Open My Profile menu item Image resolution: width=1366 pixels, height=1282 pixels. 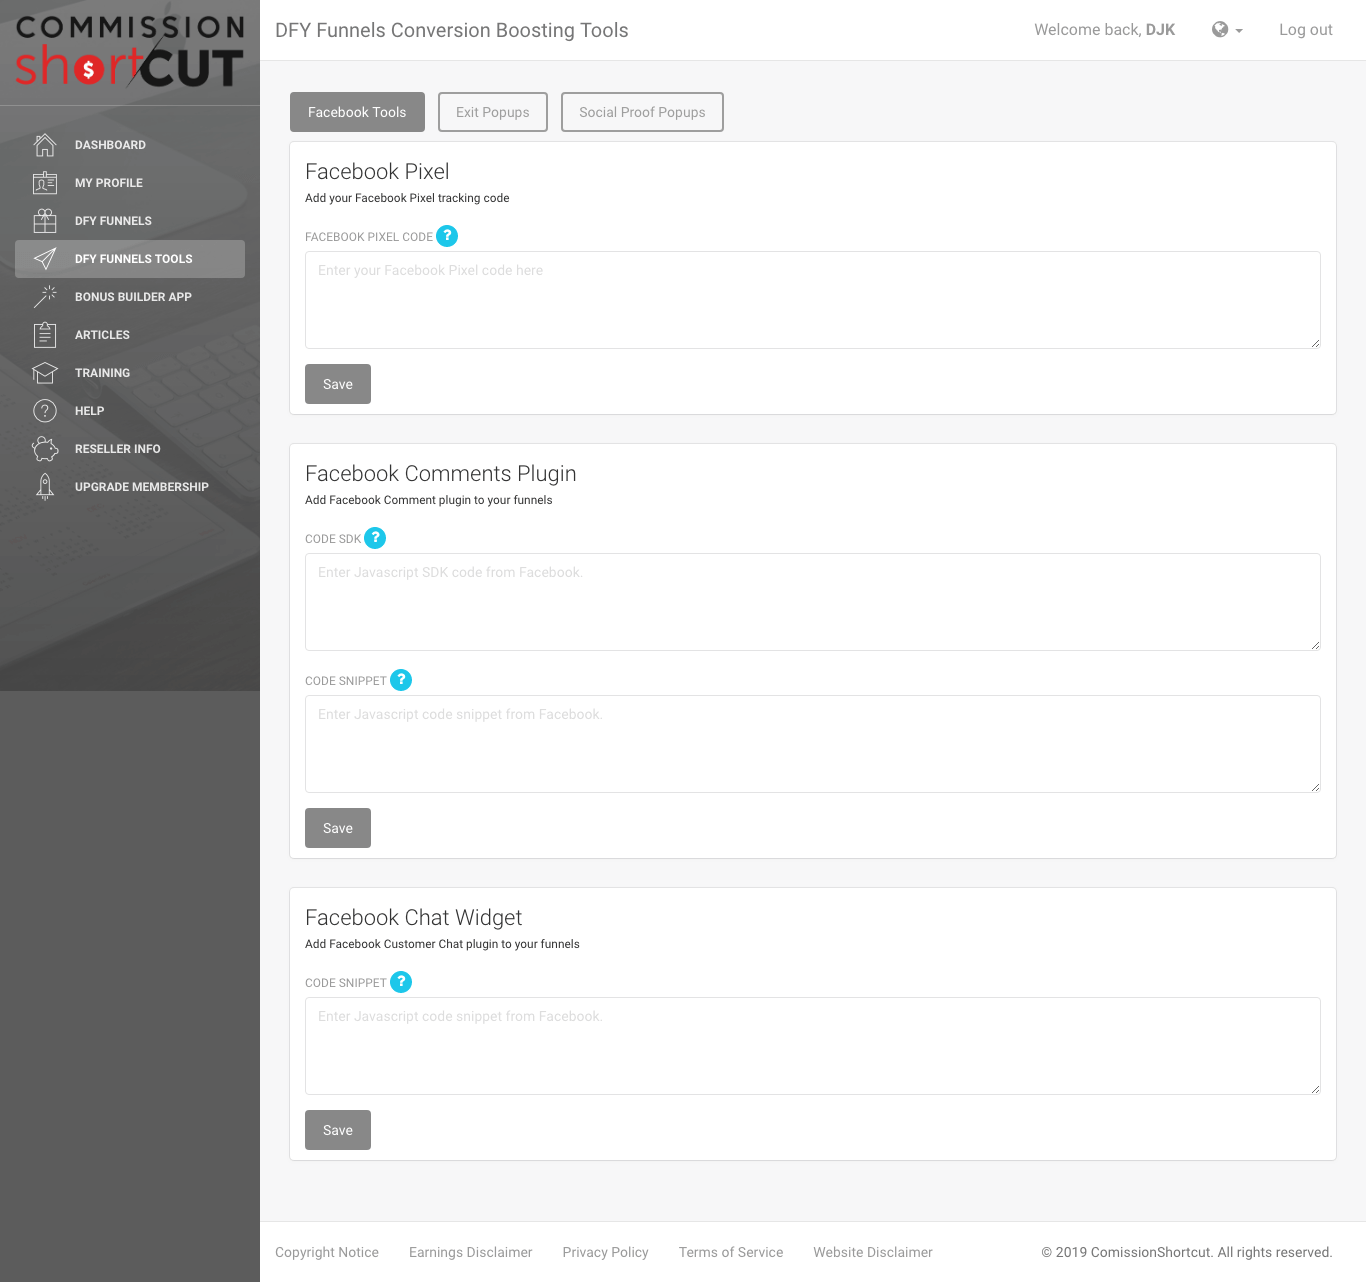tap(130, 183)
